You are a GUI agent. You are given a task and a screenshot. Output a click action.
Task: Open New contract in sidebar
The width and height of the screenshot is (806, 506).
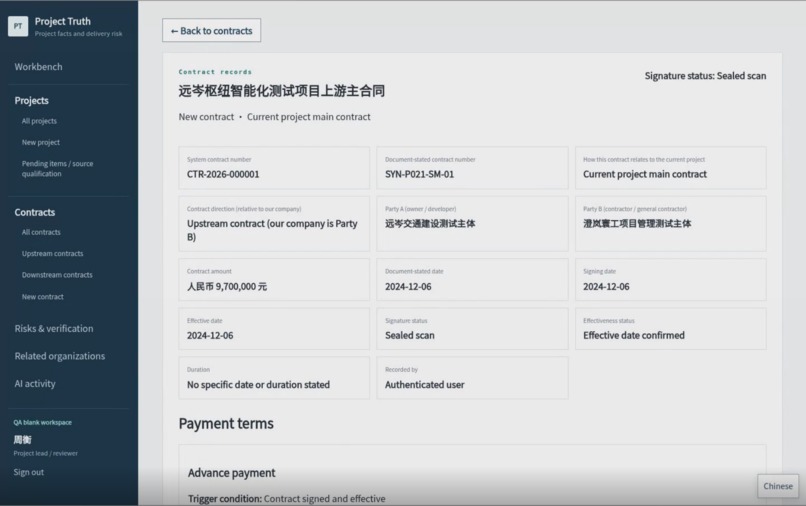(43, 297)
